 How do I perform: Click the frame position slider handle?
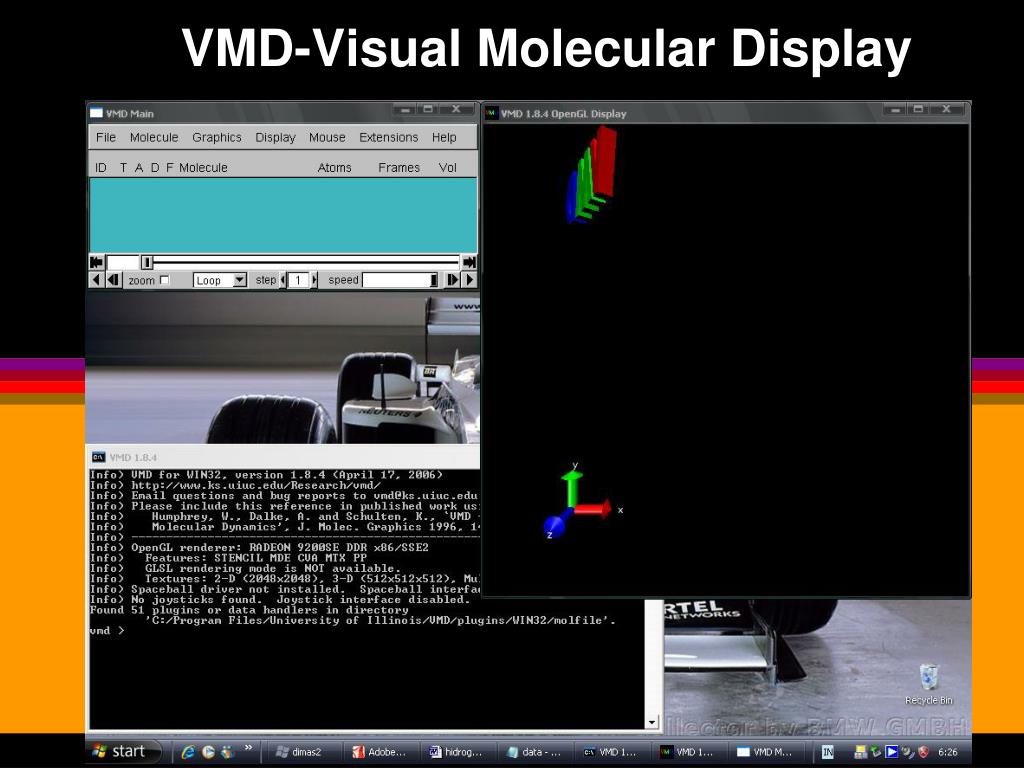147,262
